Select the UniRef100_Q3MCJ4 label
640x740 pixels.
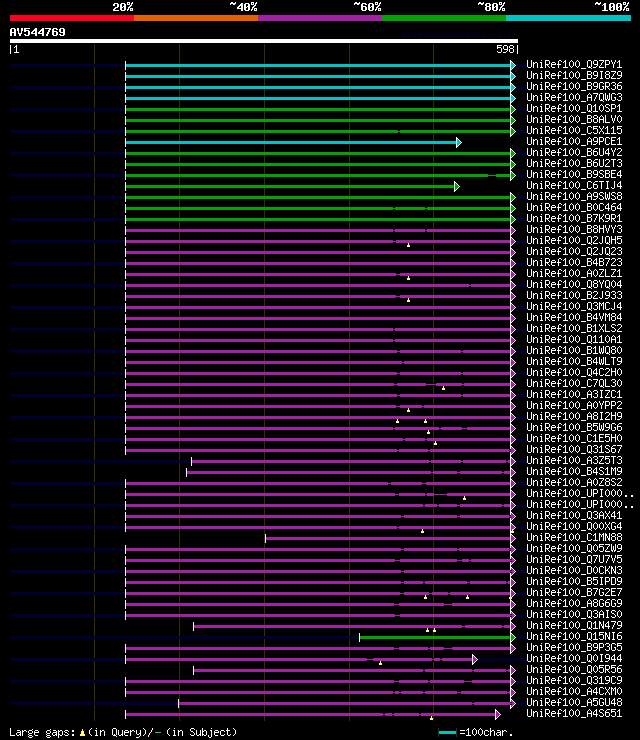coord(574,307)
